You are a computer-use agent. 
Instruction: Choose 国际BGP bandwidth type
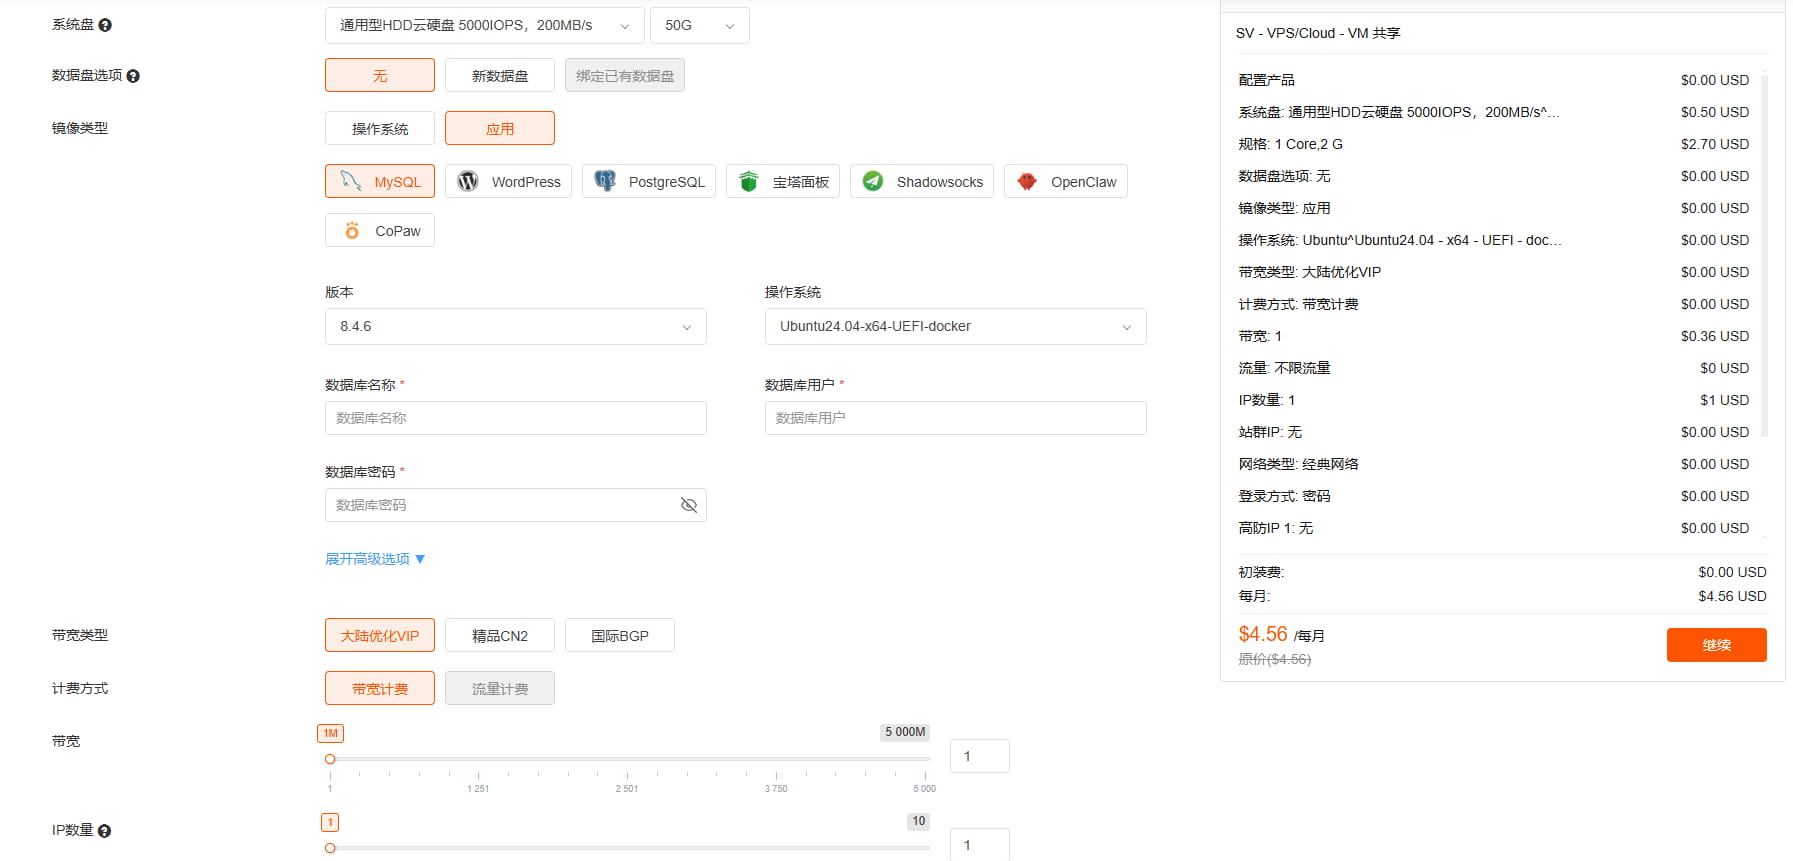point(620,636)
